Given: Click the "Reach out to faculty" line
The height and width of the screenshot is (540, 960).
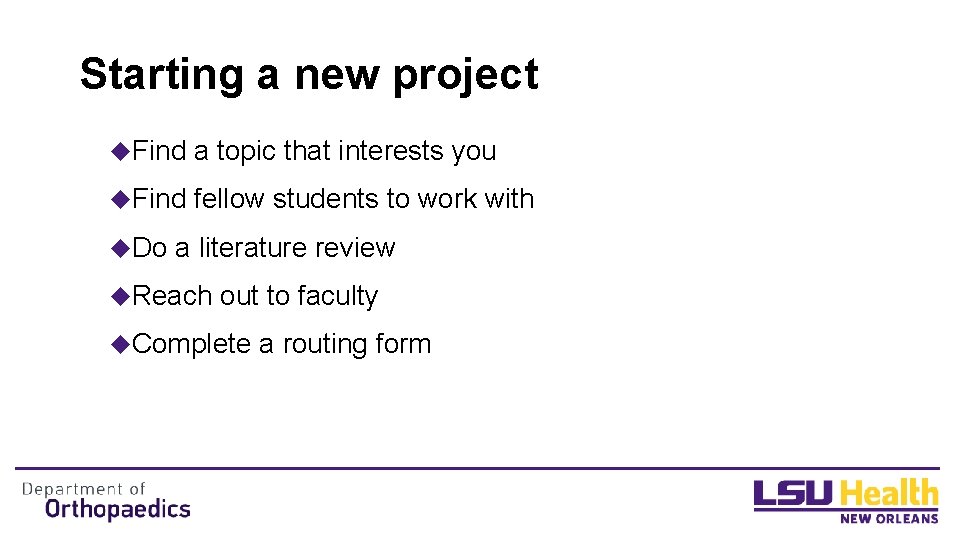Looking at the screenshot, I should coord(255,296).
